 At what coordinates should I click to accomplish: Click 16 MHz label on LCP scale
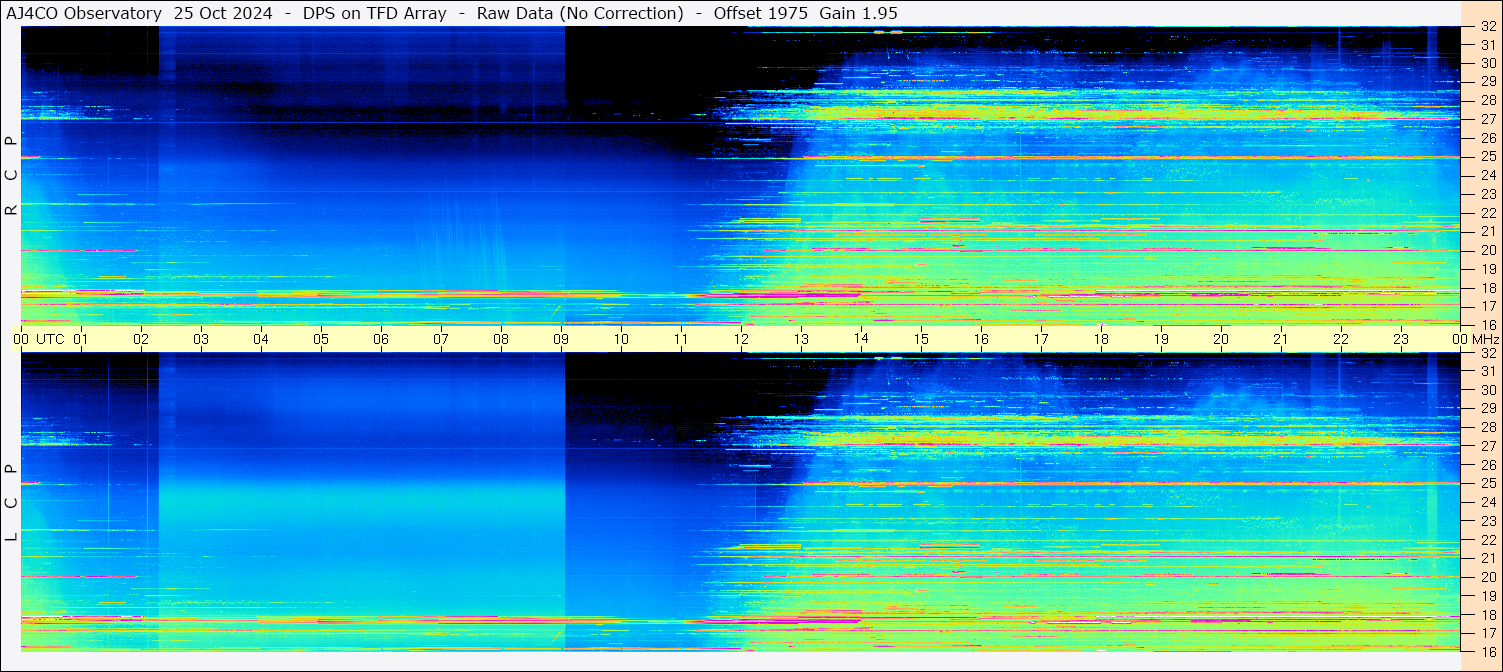tap(1488, 651)
